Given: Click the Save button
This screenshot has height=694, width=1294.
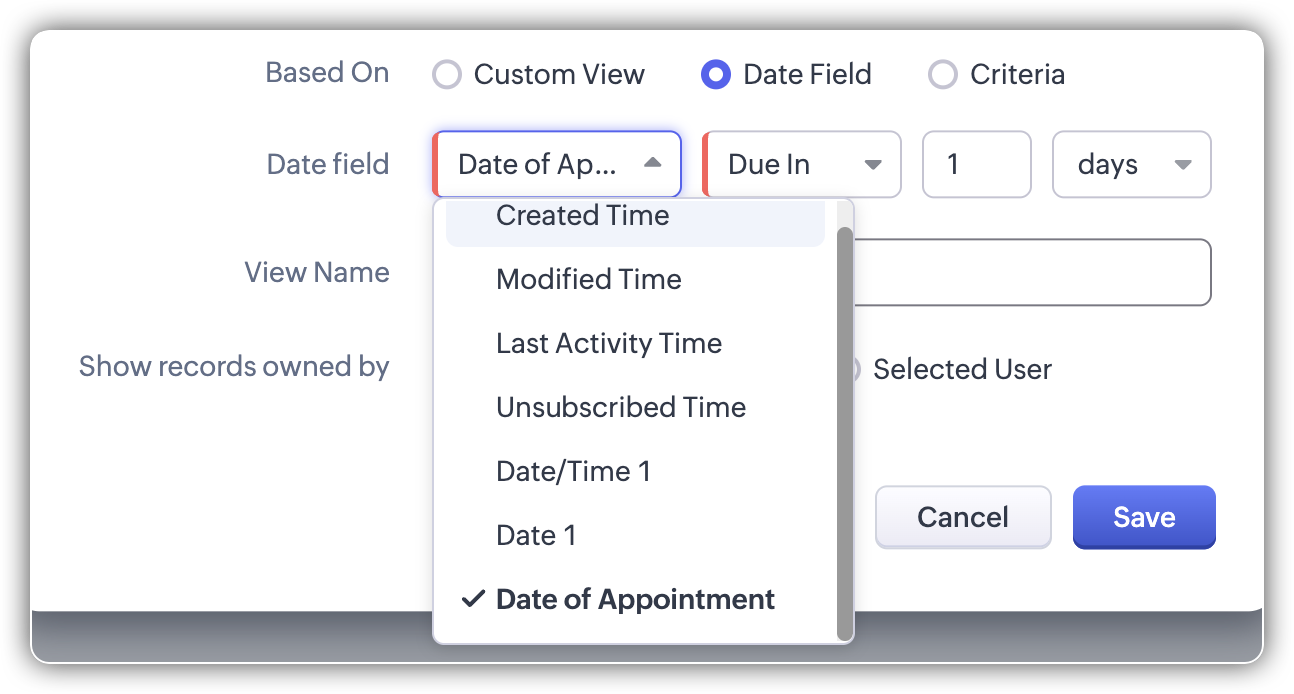Looking at the screenshot, I should click(x=1144, y=517).
